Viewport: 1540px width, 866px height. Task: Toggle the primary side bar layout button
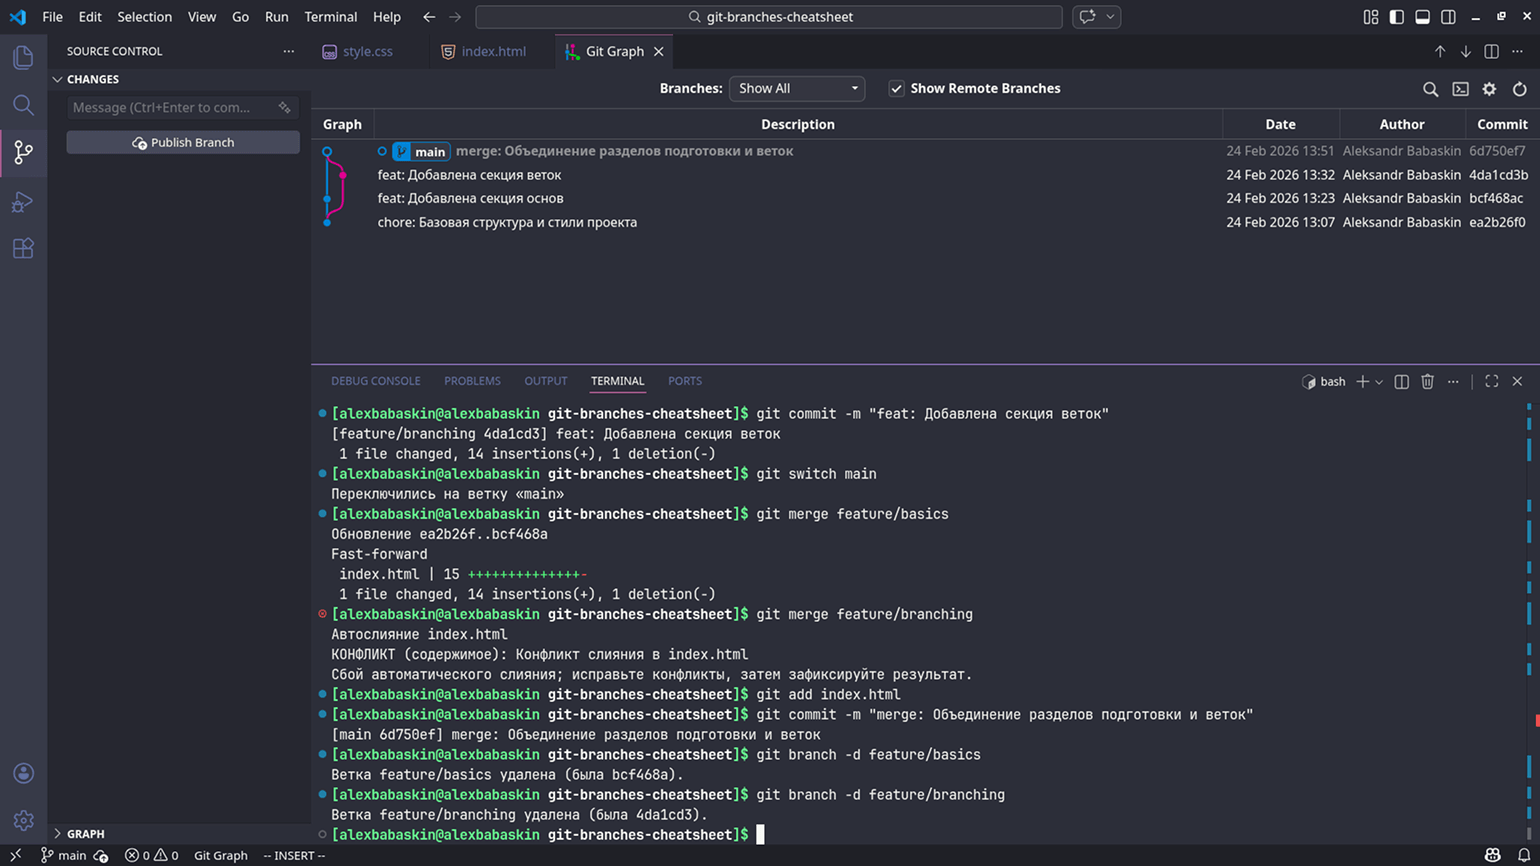click(1396, 17)
